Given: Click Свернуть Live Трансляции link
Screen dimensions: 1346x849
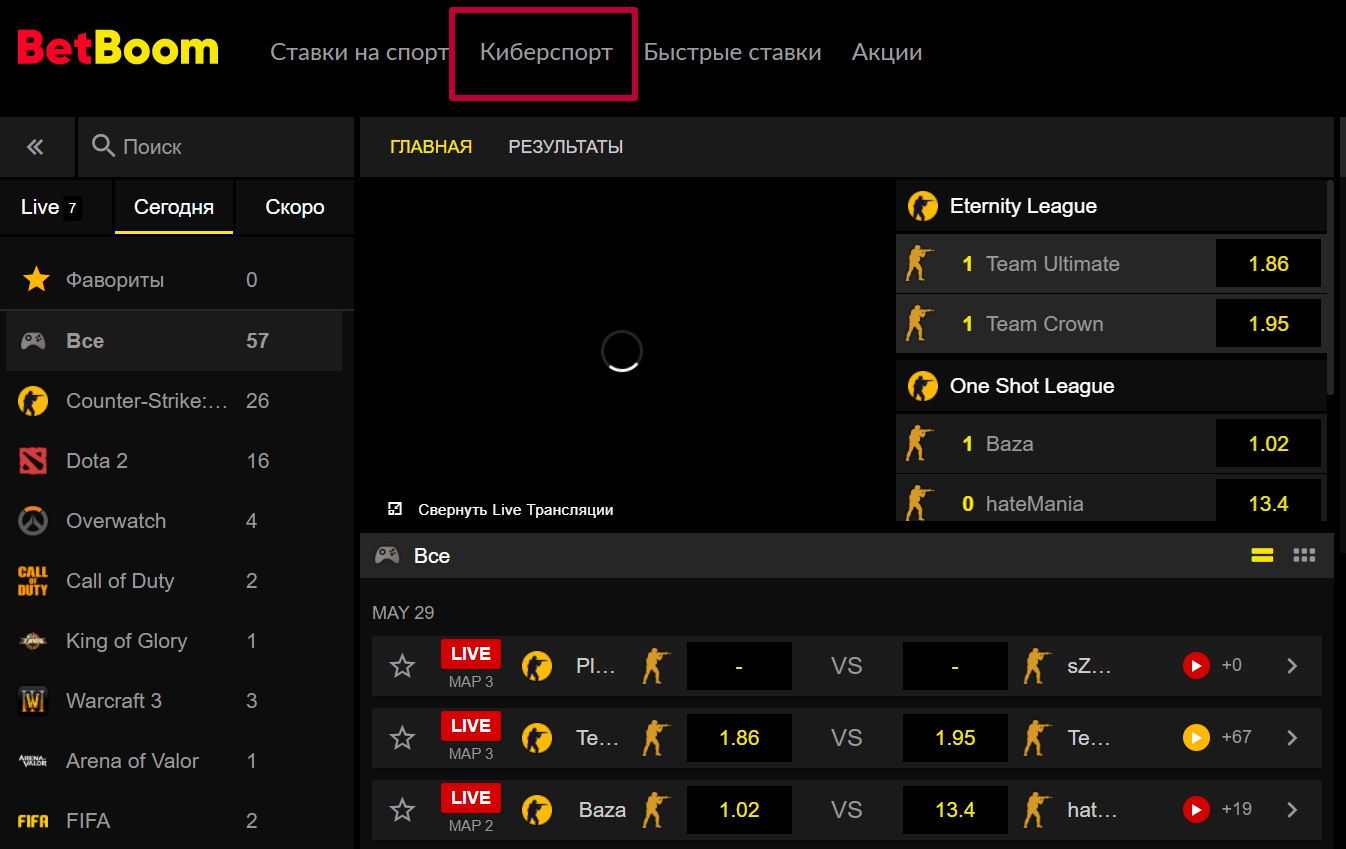Looking at the screenshot, I should pyautogui.click(x=515, y=510).
